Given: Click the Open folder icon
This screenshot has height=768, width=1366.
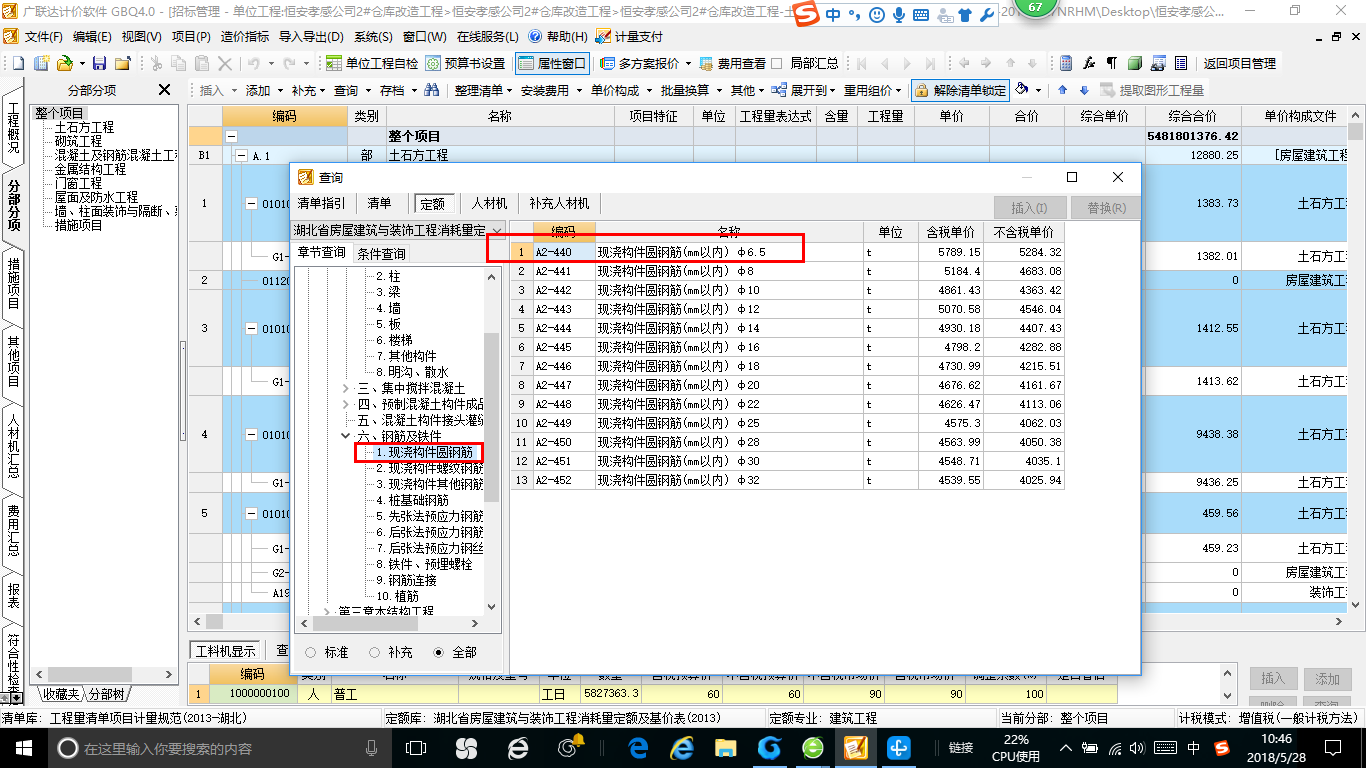Looking at the screenshot, I should [x=63, y=63].
